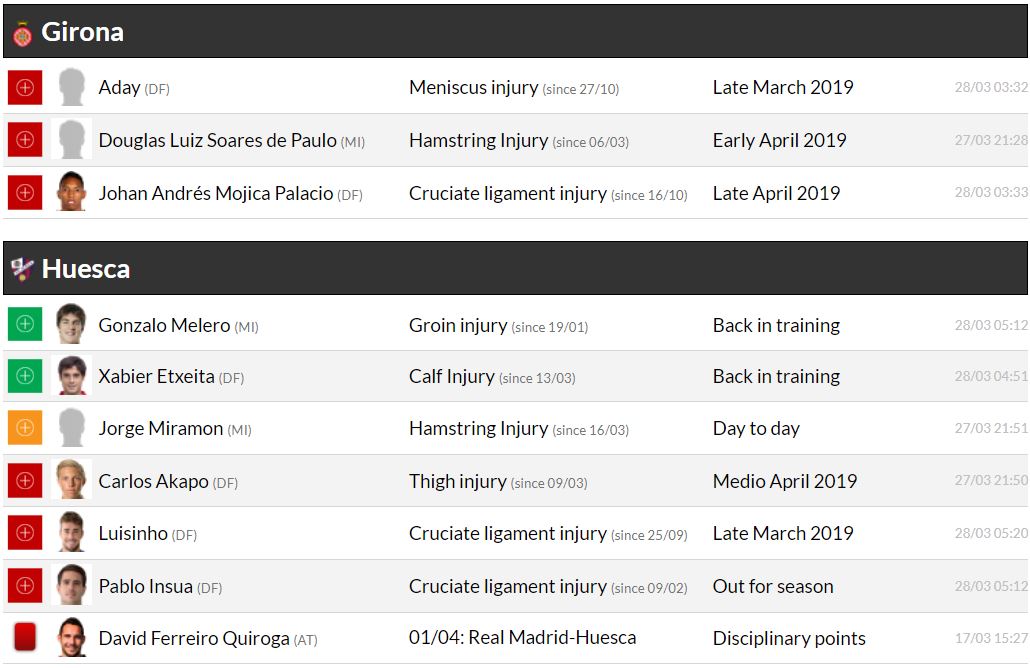Click Pablo Insua's Out for season status

coord(772,586)
